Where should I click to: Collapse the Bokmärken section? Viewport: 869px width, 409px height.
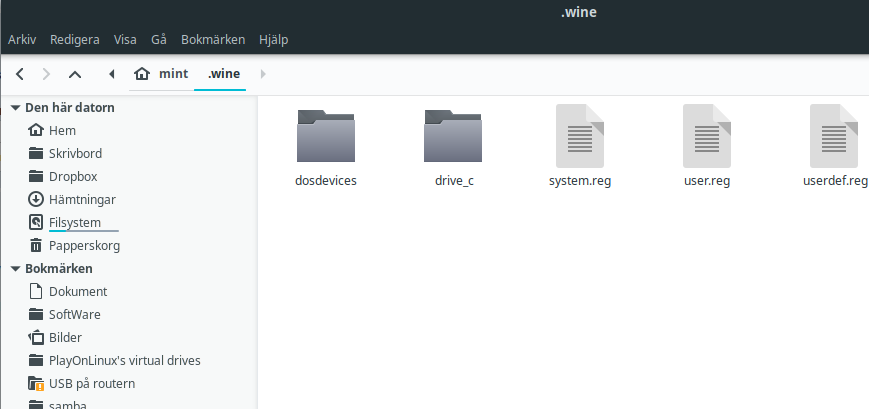[x=15, y=269]
